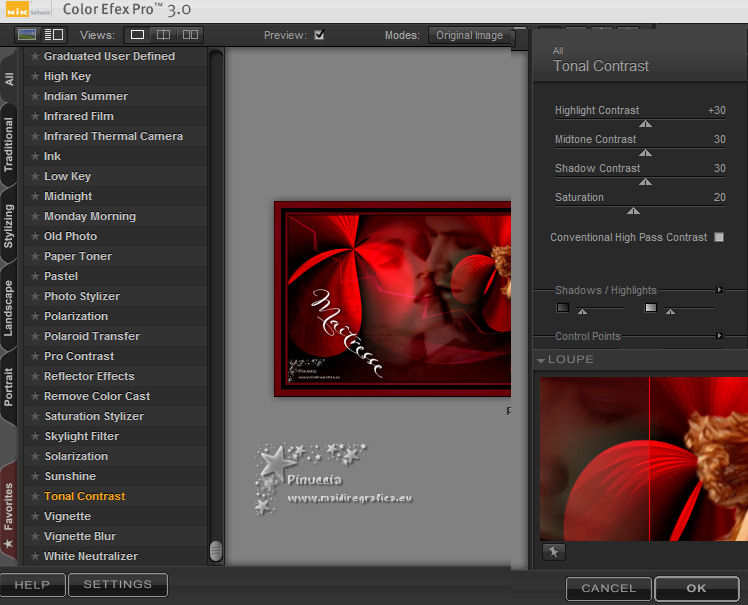
Task: Select the side-by-side preview view button
Action: (x=190, y=34)
